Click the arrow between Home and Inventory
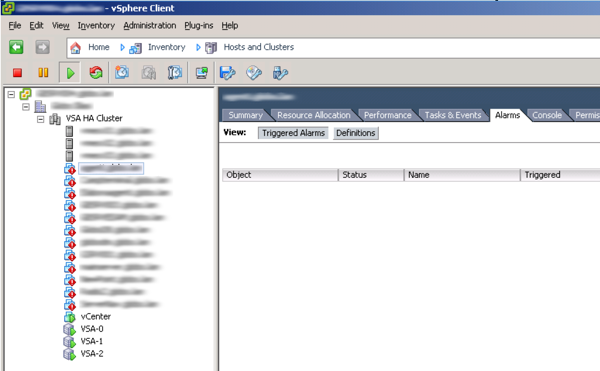Screen dimensions: 600x371 [x=122, y=47]
